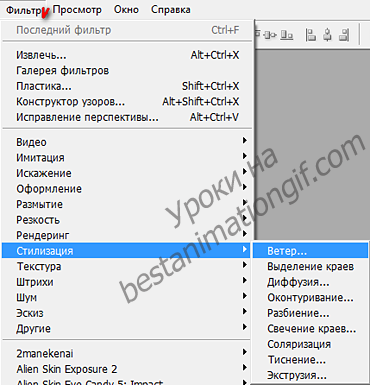The height and width of the screenshot is (385, 370).
Task: Apply the Выделение краев filter
Action: (310, 267)
